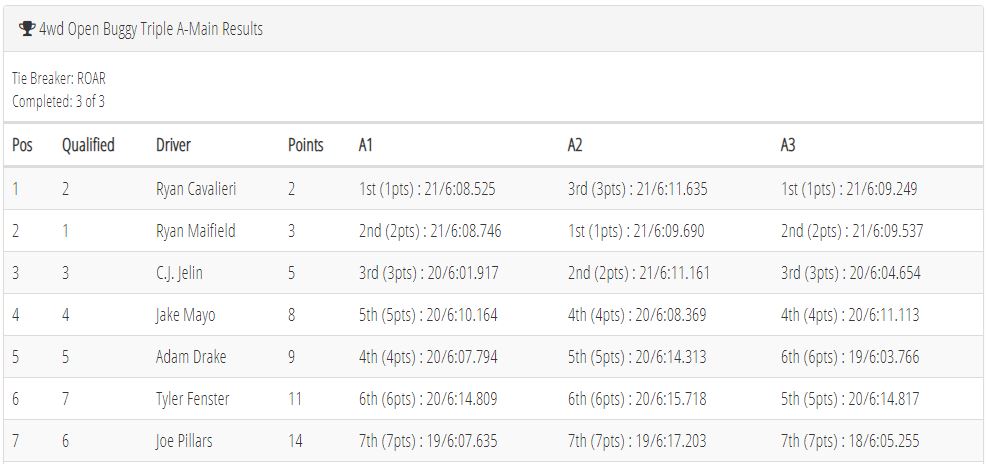Click driver name C.J. Jelin
987x464 pixels.
pyautogui.click(x=179, y=273)
